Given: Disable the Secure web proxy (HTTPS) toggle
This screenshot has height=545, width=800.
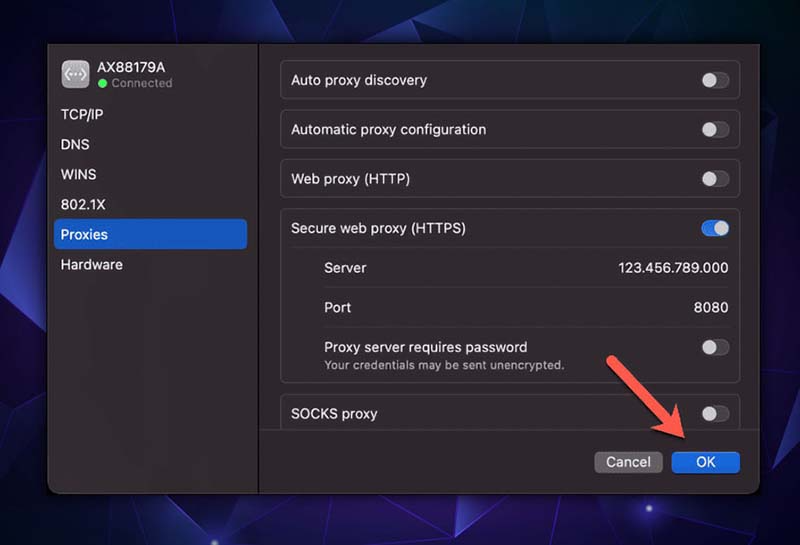Looking at the screenshot, I should click(715, 228).
